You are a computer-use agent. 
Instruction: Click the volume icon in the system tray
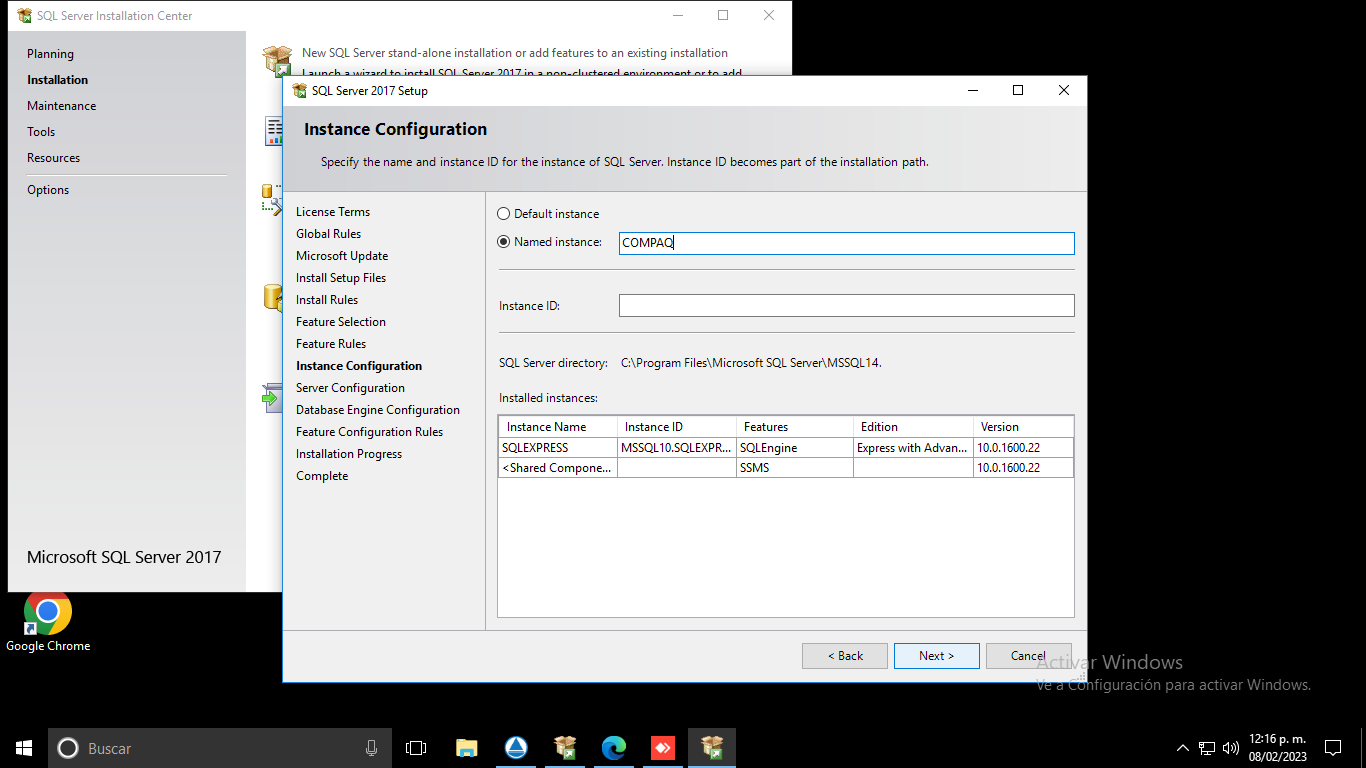tap(1231, 748)
